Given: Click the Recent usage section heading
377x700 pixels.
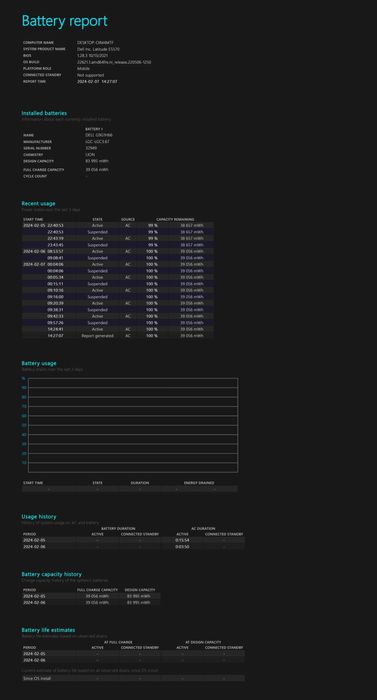Looking at the screenshot, I should (38, 204).
